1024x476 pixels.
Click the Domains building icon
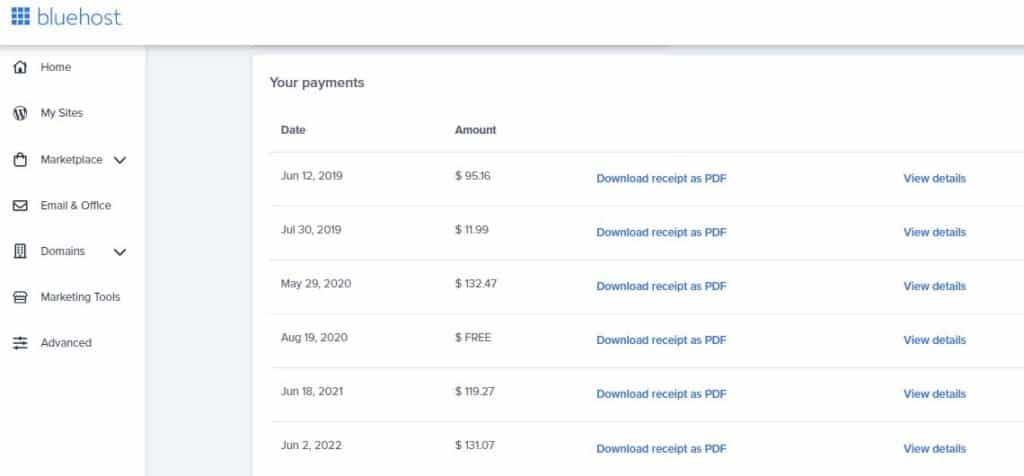[x=19, y=252]
